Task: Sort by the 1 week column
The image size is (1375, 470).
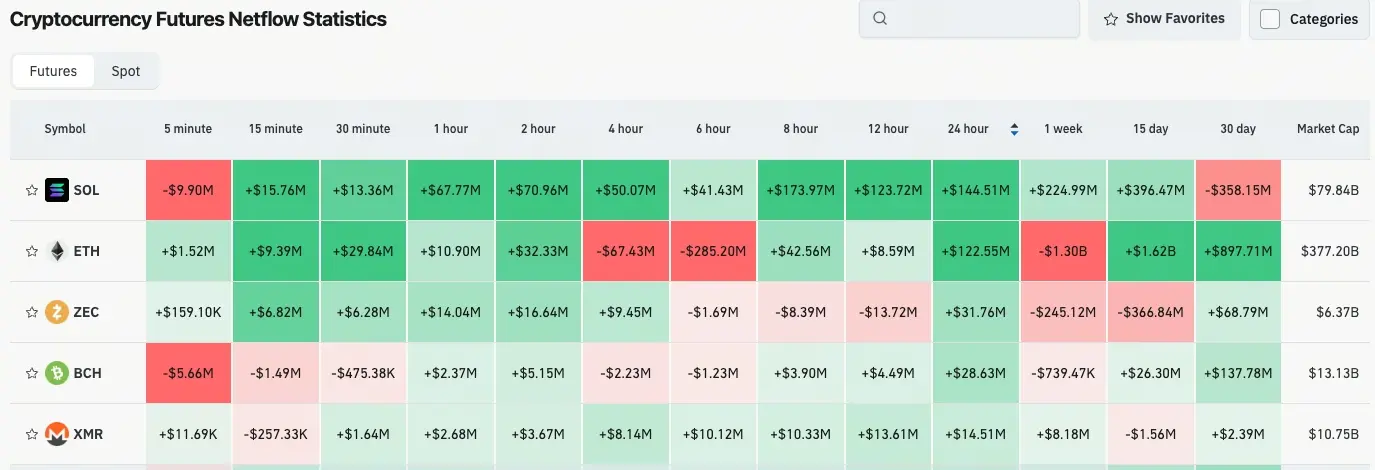Action: (1063, 129)
